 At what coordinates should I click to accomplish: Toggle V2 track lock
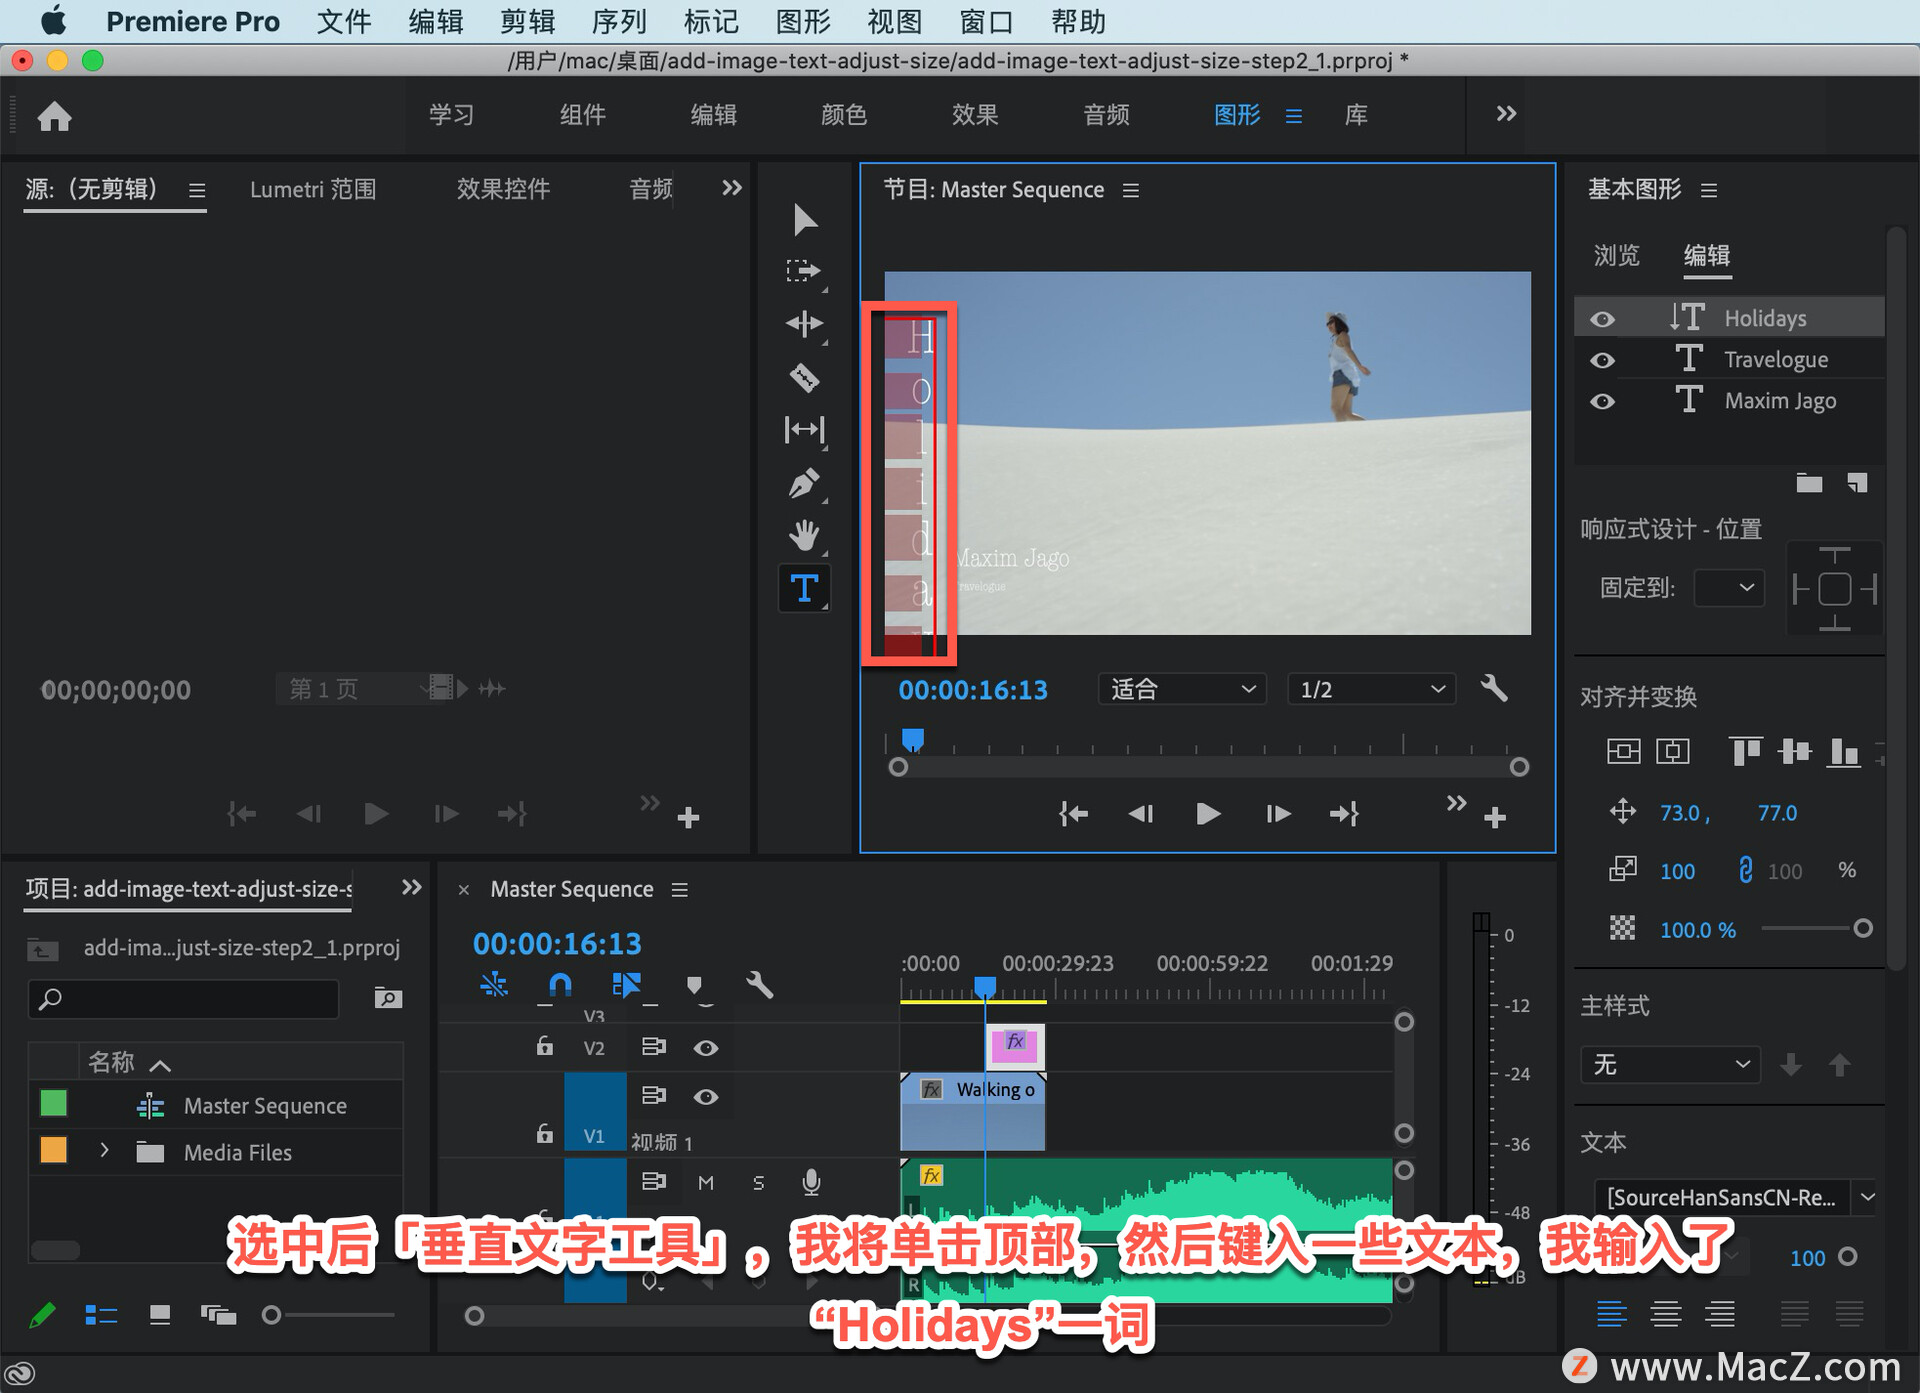tap(544, 1046)
